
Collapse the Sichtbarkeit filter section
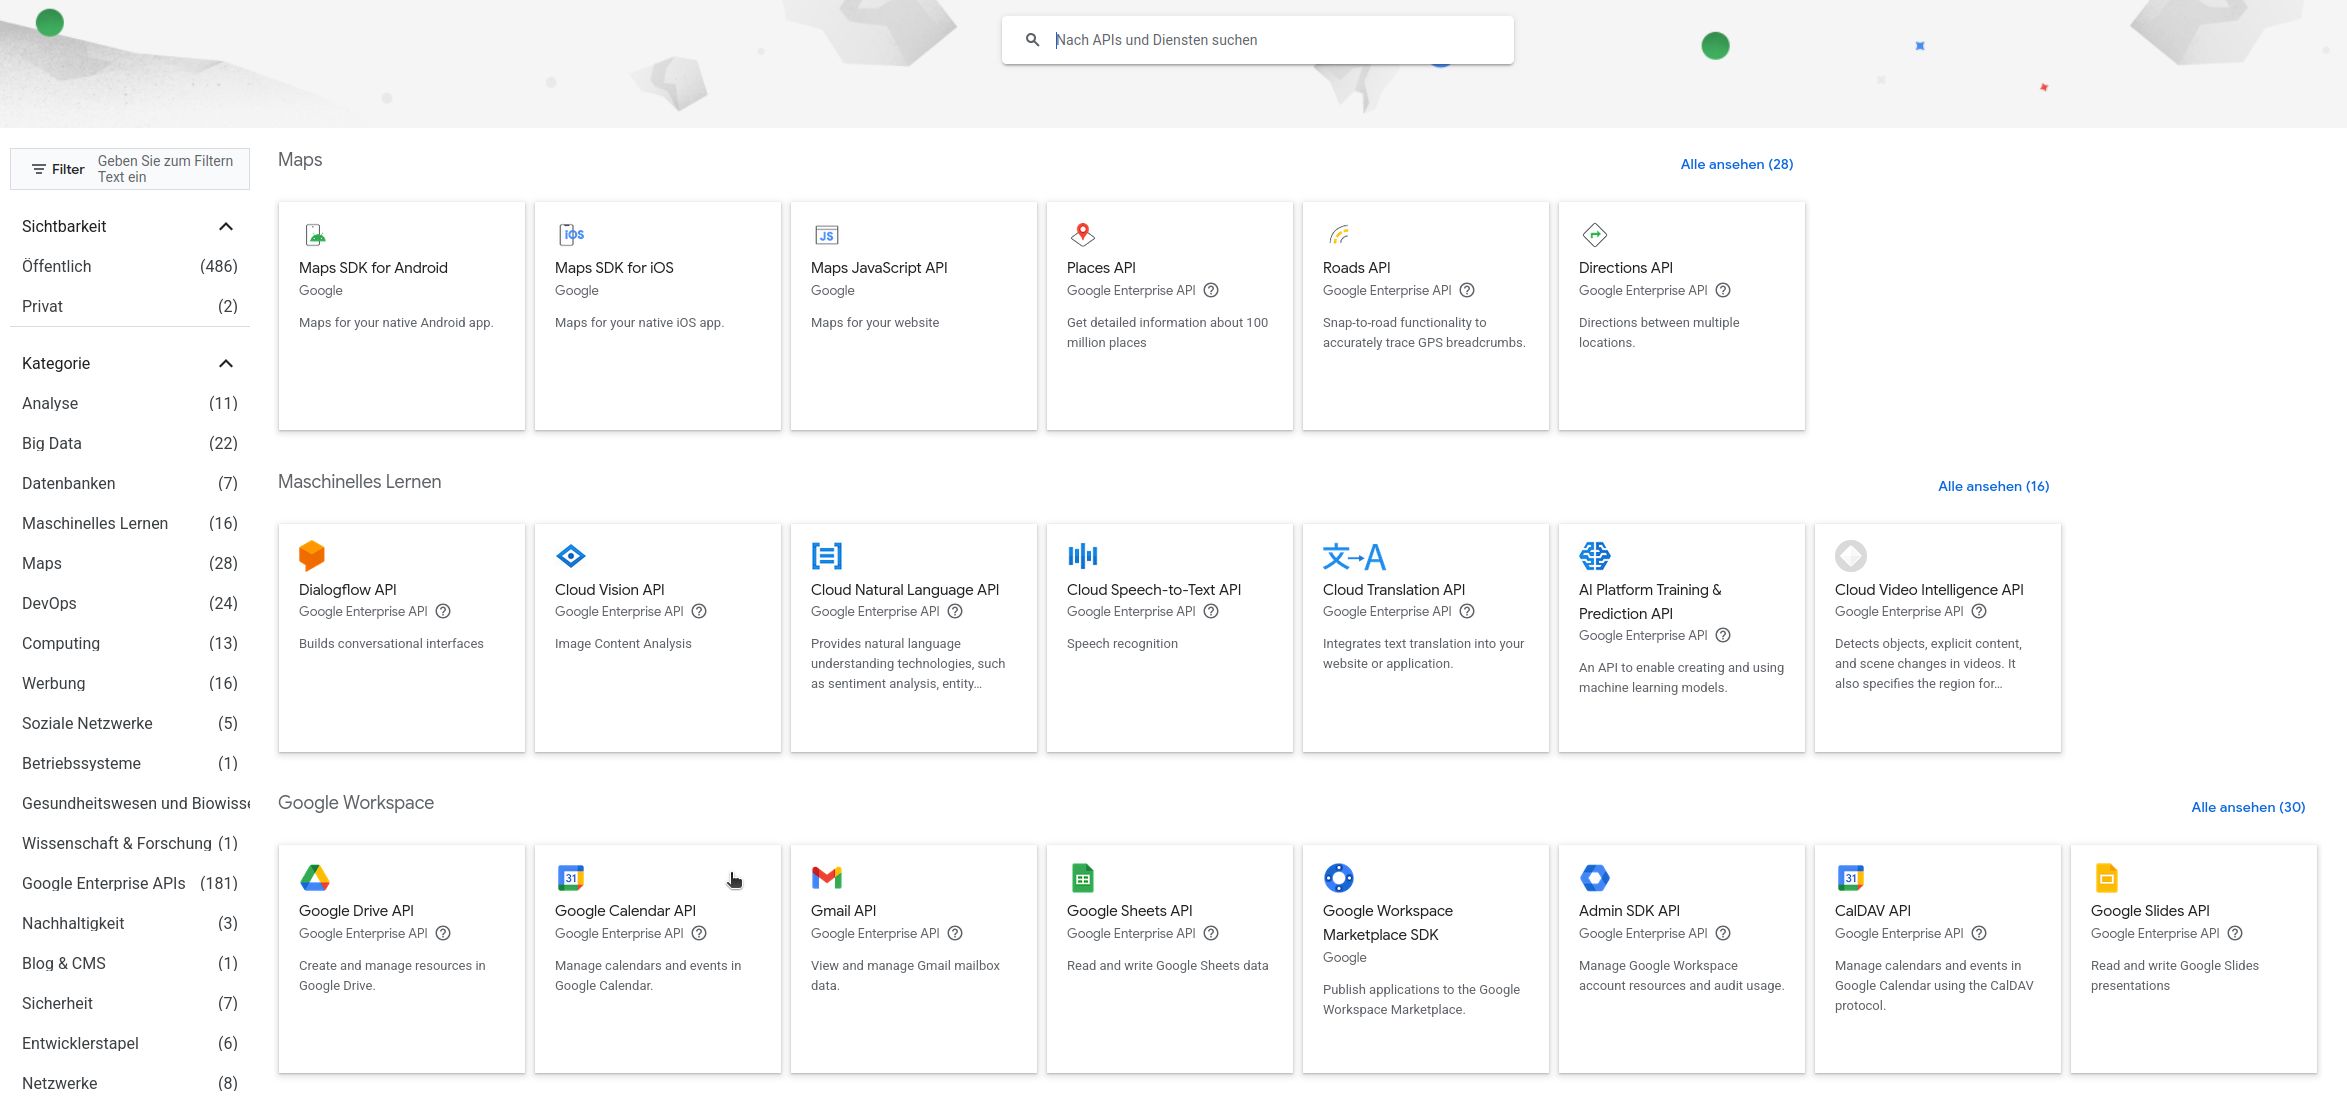point(226,226)
